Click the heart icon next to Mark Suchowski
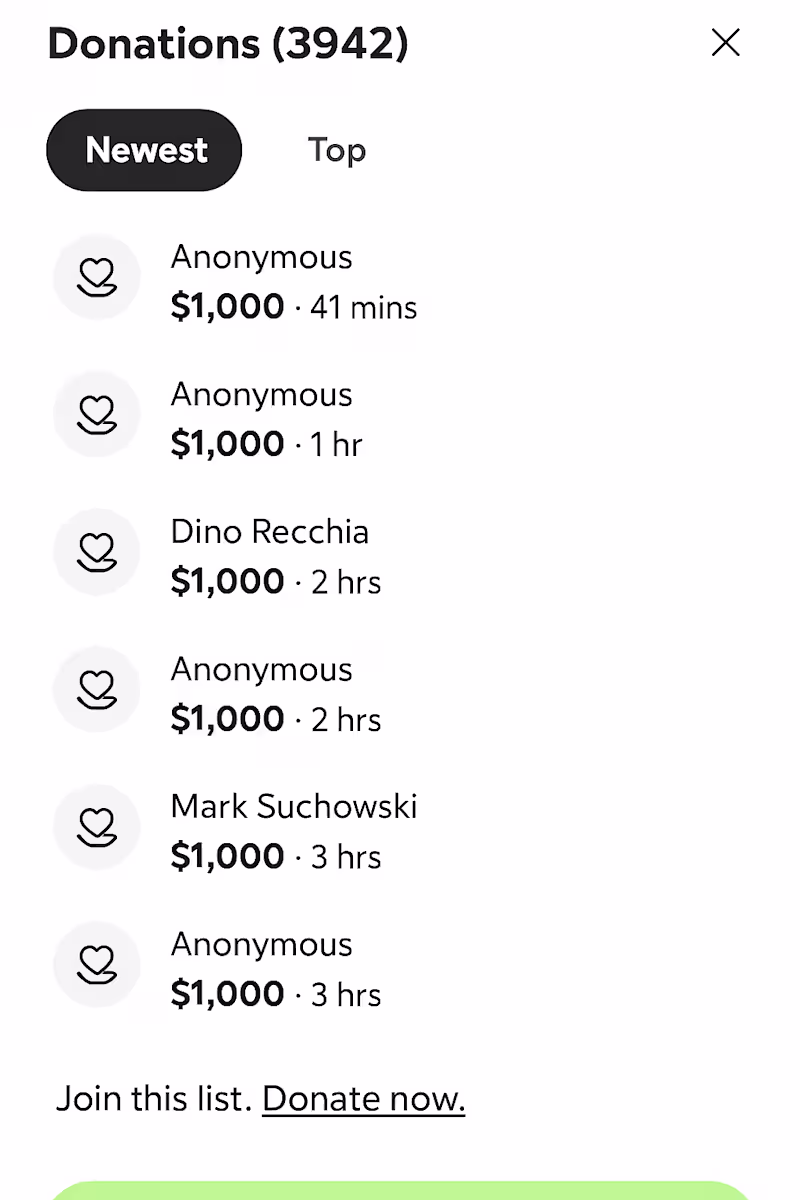The height and width of the screenshot is (1200, 800). (97, 827)
